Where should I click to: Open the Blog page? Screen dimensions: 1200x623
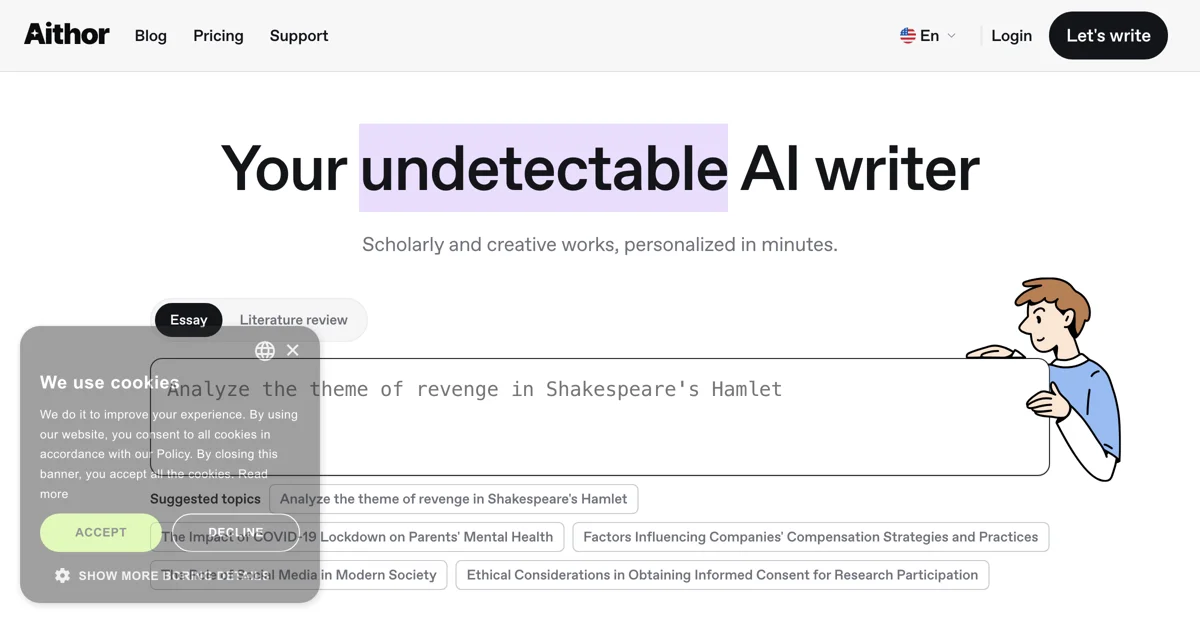click(151, 36)
